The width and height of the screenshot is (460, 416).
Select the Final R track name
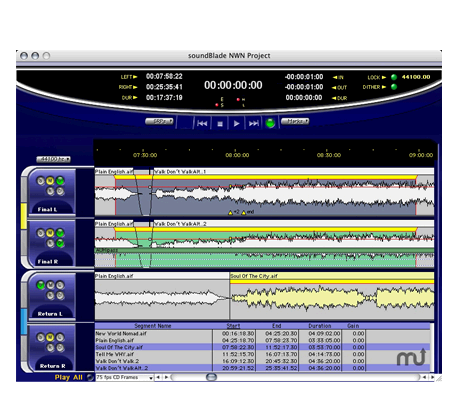point(48,262)
